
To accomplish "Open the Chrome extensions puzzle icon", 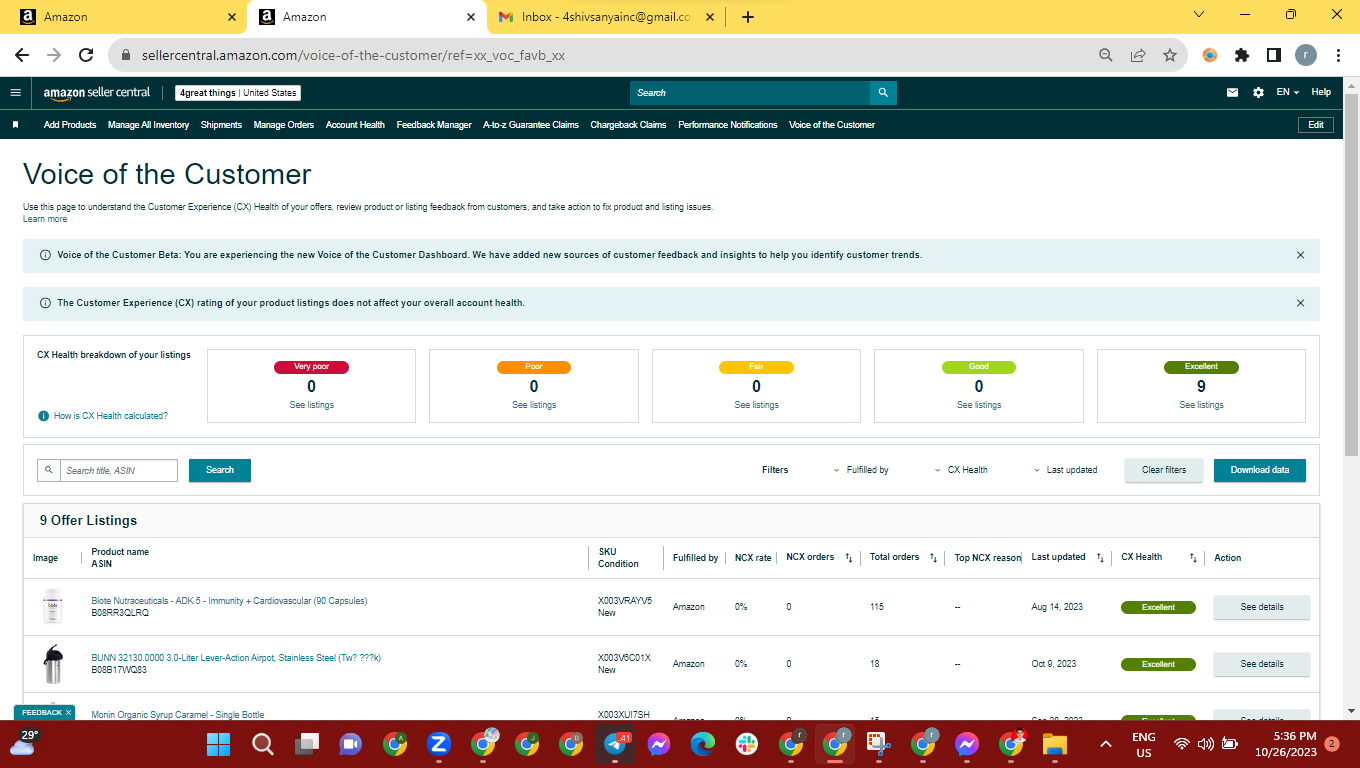I will [1242, 55].
